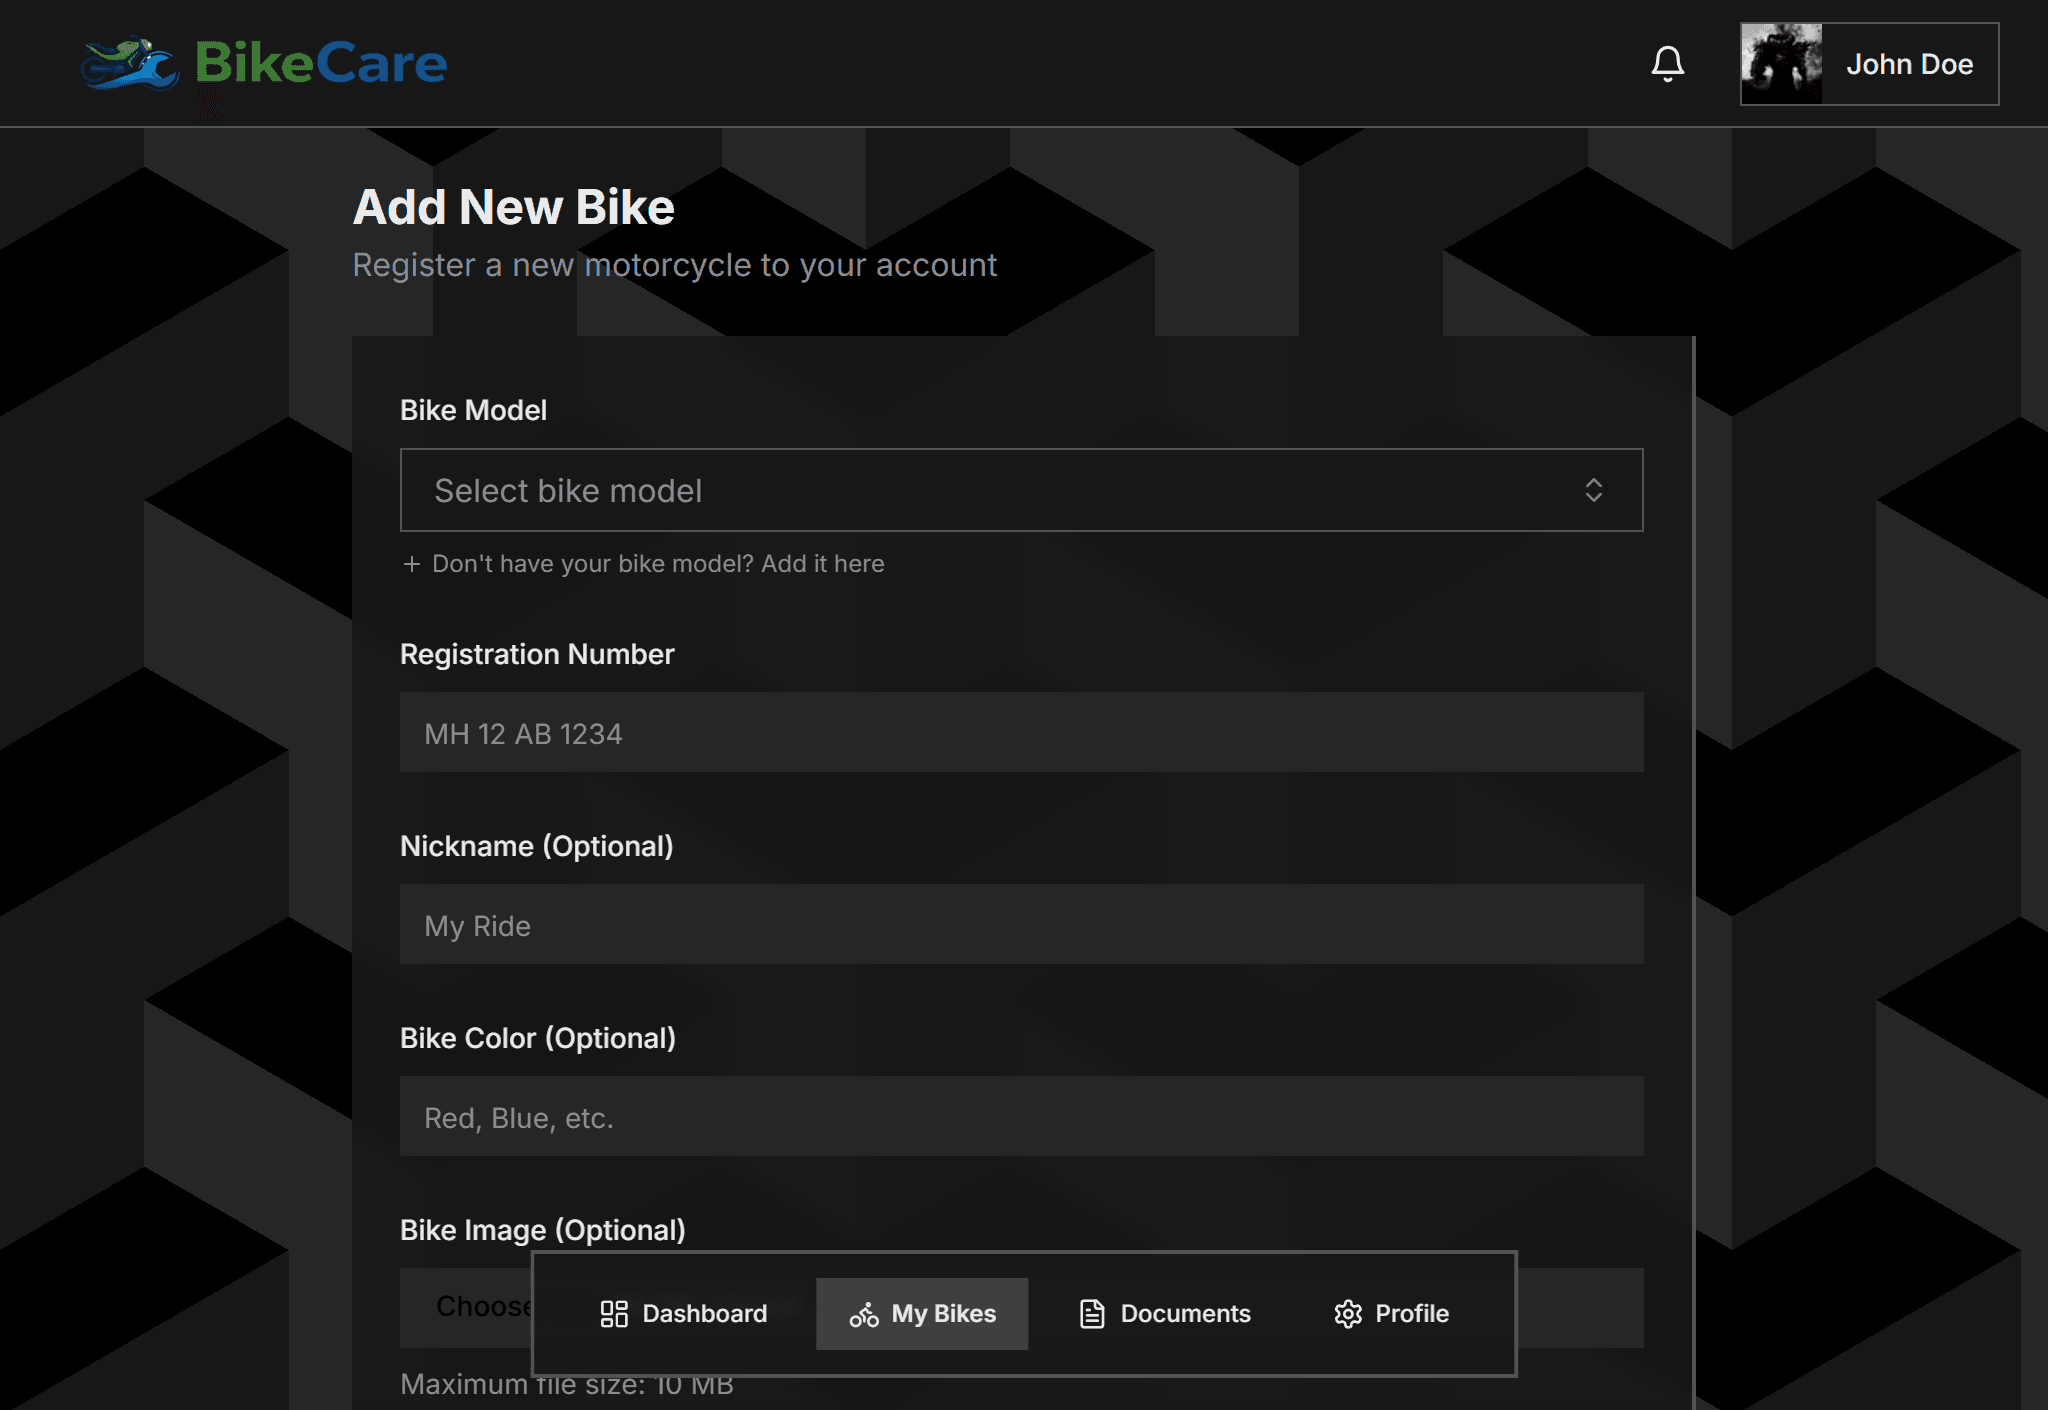Screen dimensions: 2048x1410
Task: Click the BikeCare motorcycle logo icon
Action: (x=130, y=65)
